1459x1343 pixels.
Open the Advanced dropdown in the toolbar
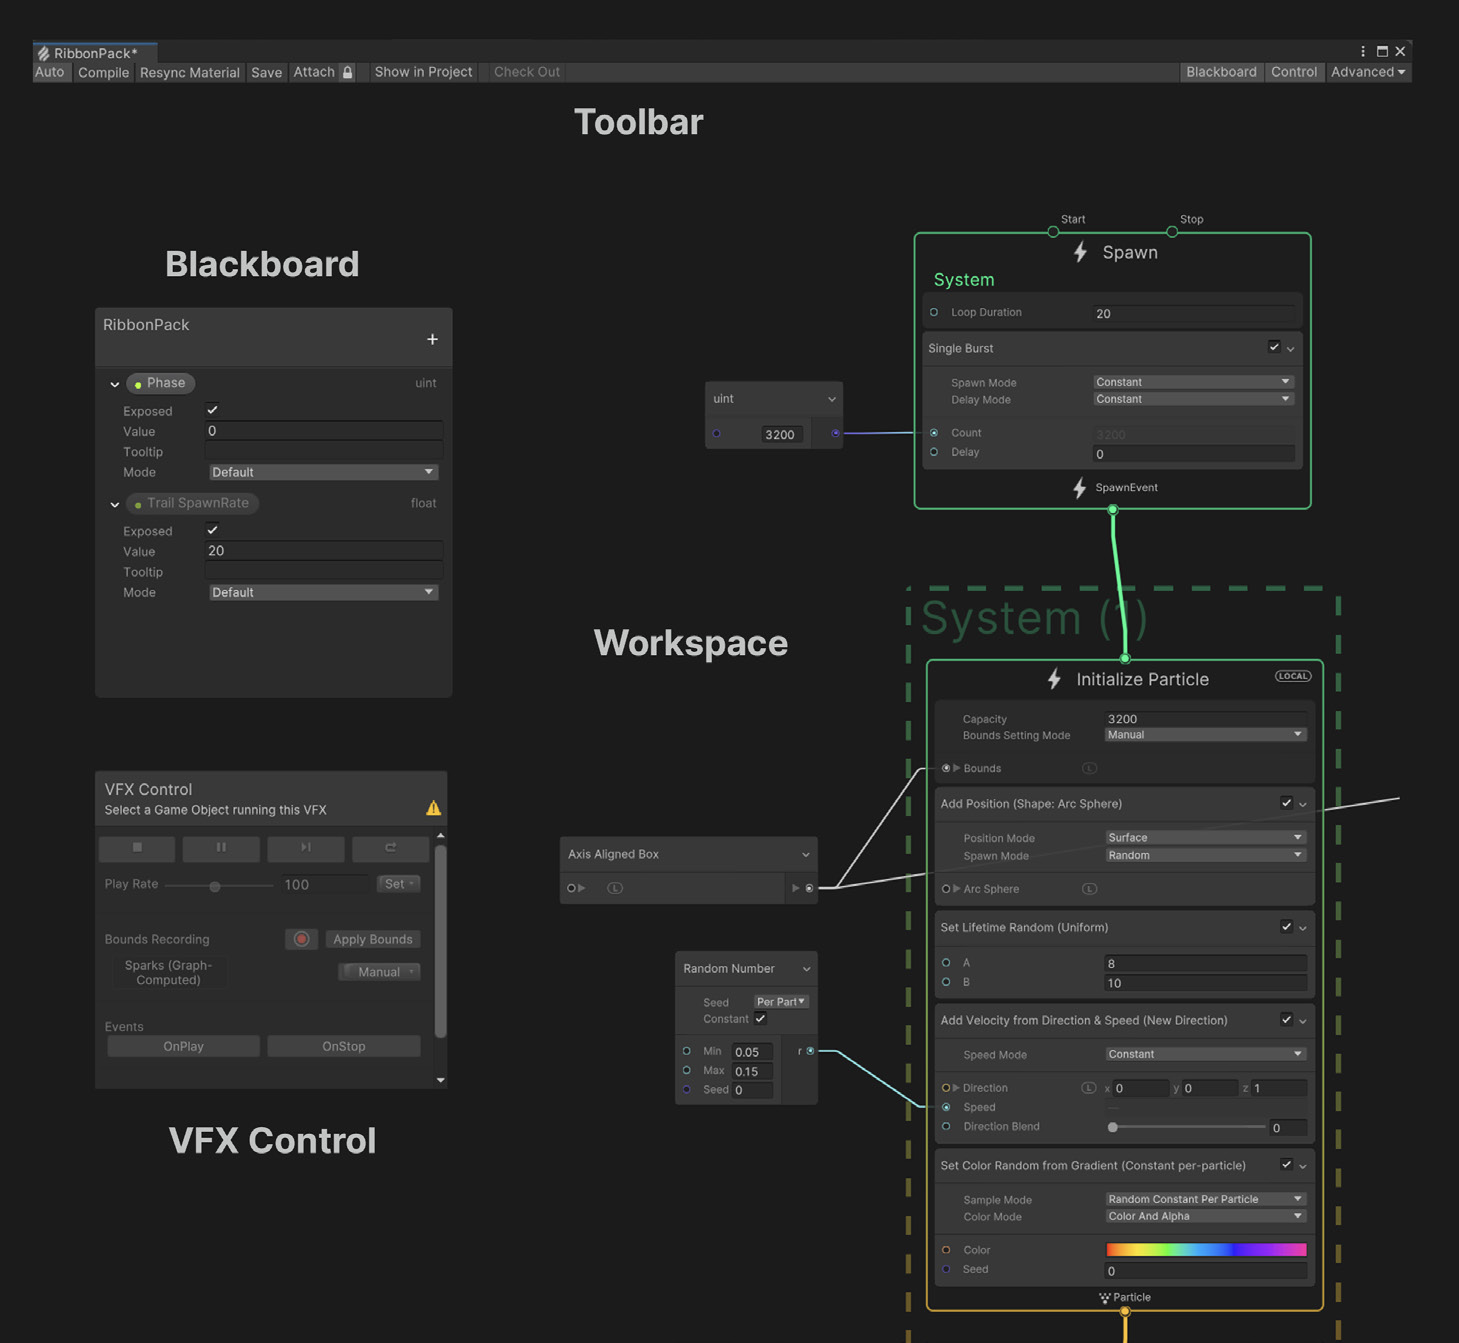(x=1367, y=72)
